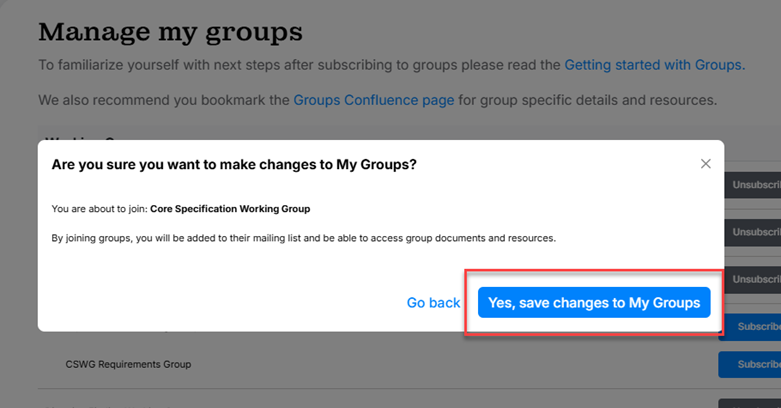The image size is (781, 408).
Task: Click Subscribe beside CSWG Requirements Group
Action: (x=752, y=365)
